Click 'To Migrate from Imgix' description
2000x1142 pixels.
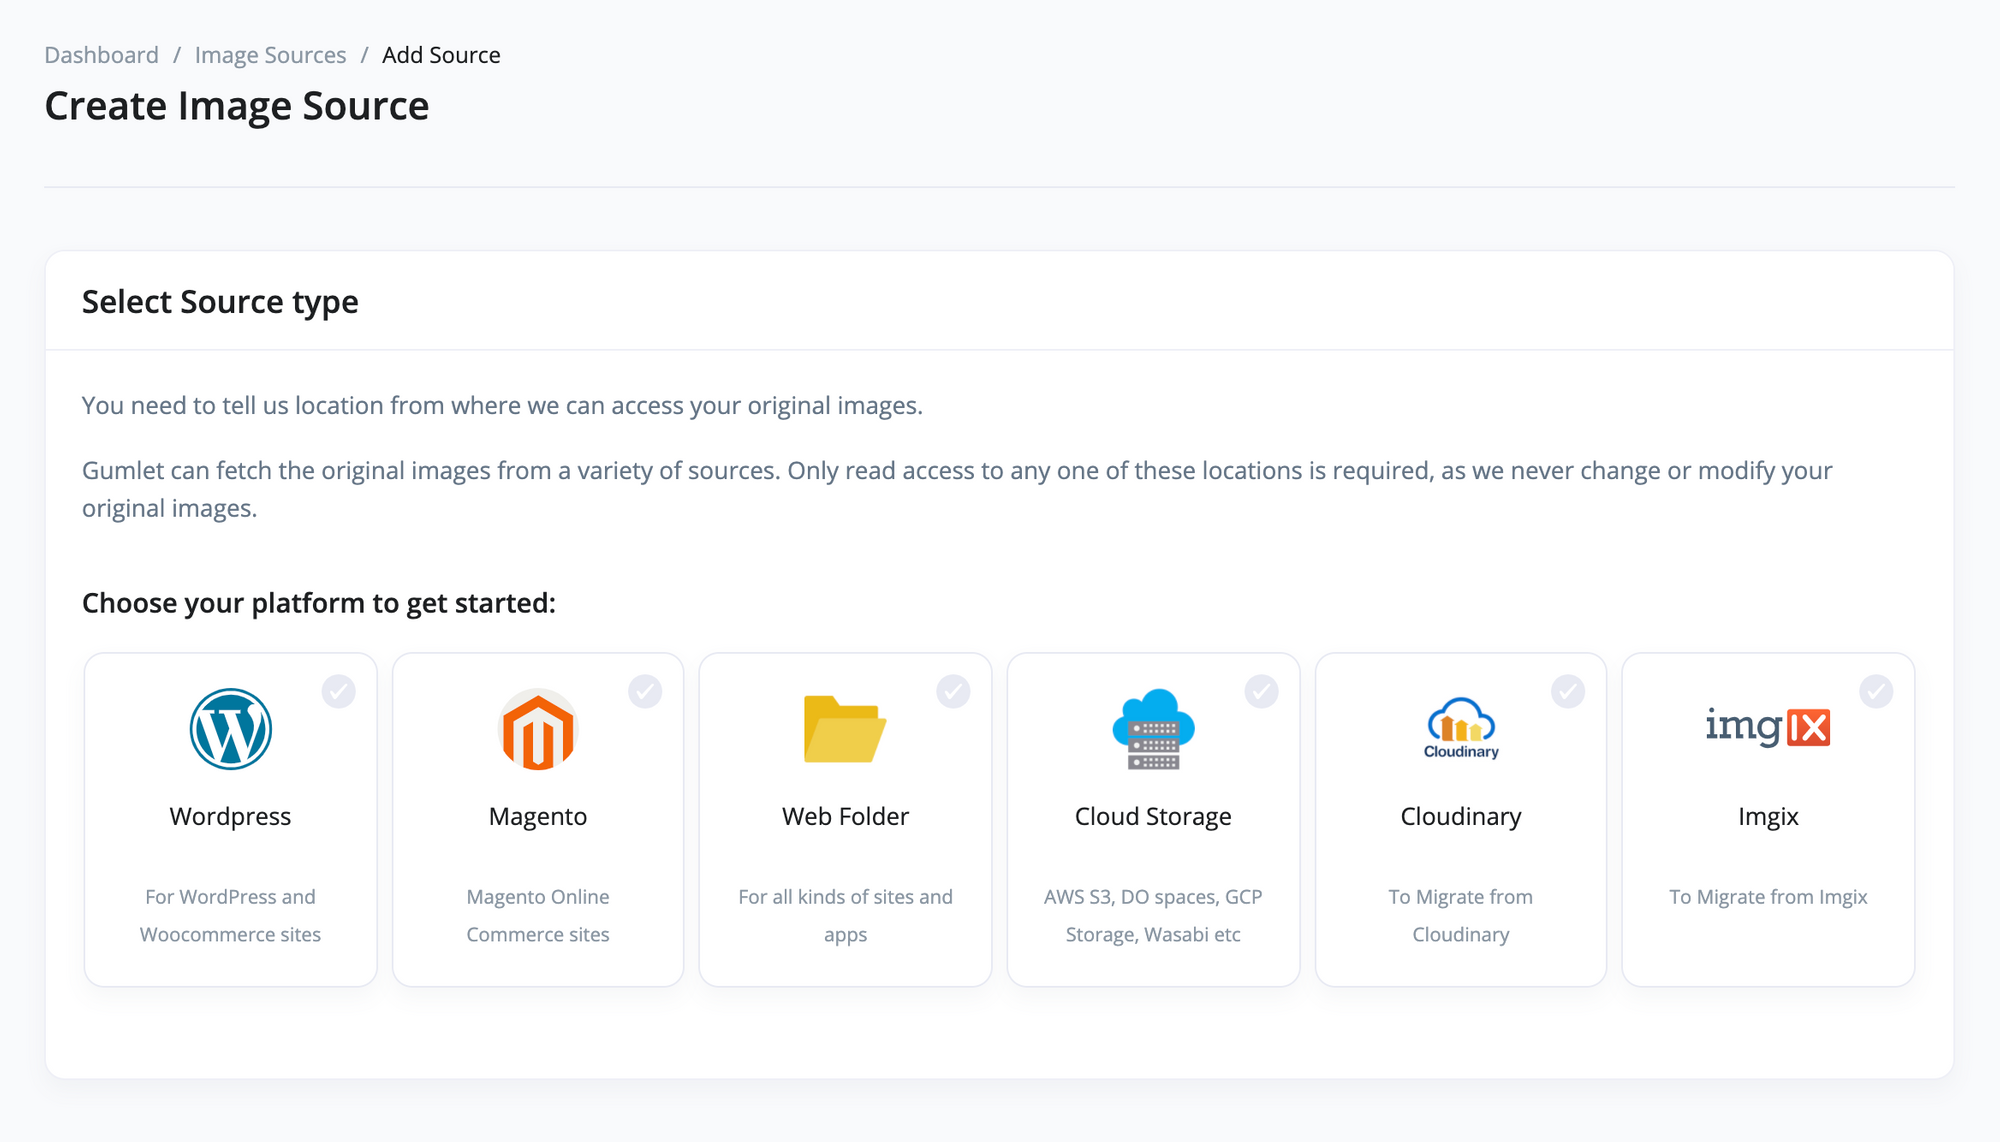(1768, 897)
